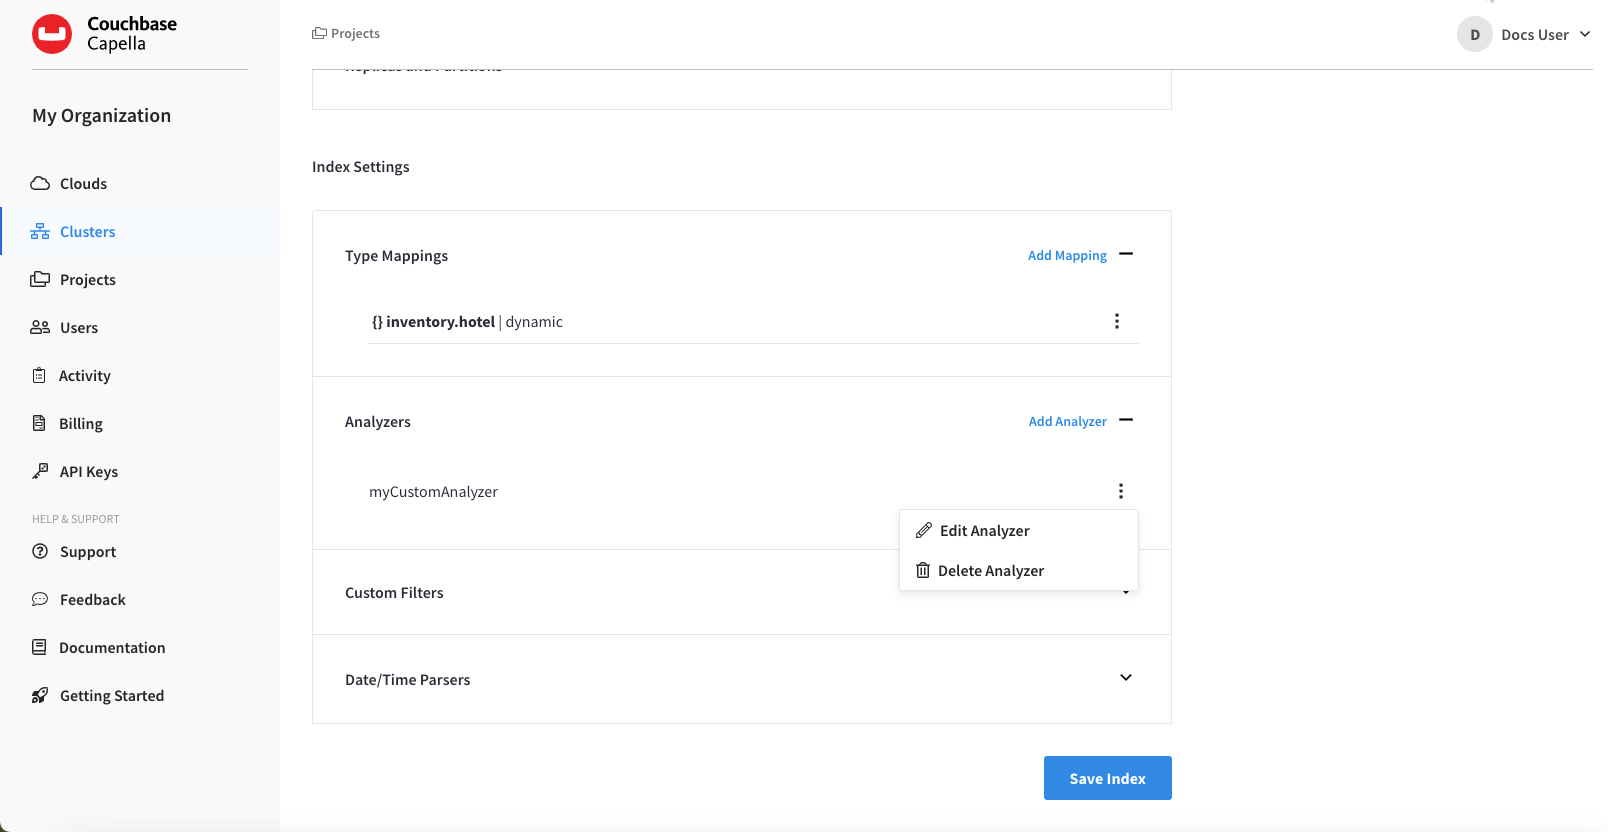Click the three-dot menu beside myCustomAnalyzer
Screen dimensions: 1608x832
point(1121,491)
